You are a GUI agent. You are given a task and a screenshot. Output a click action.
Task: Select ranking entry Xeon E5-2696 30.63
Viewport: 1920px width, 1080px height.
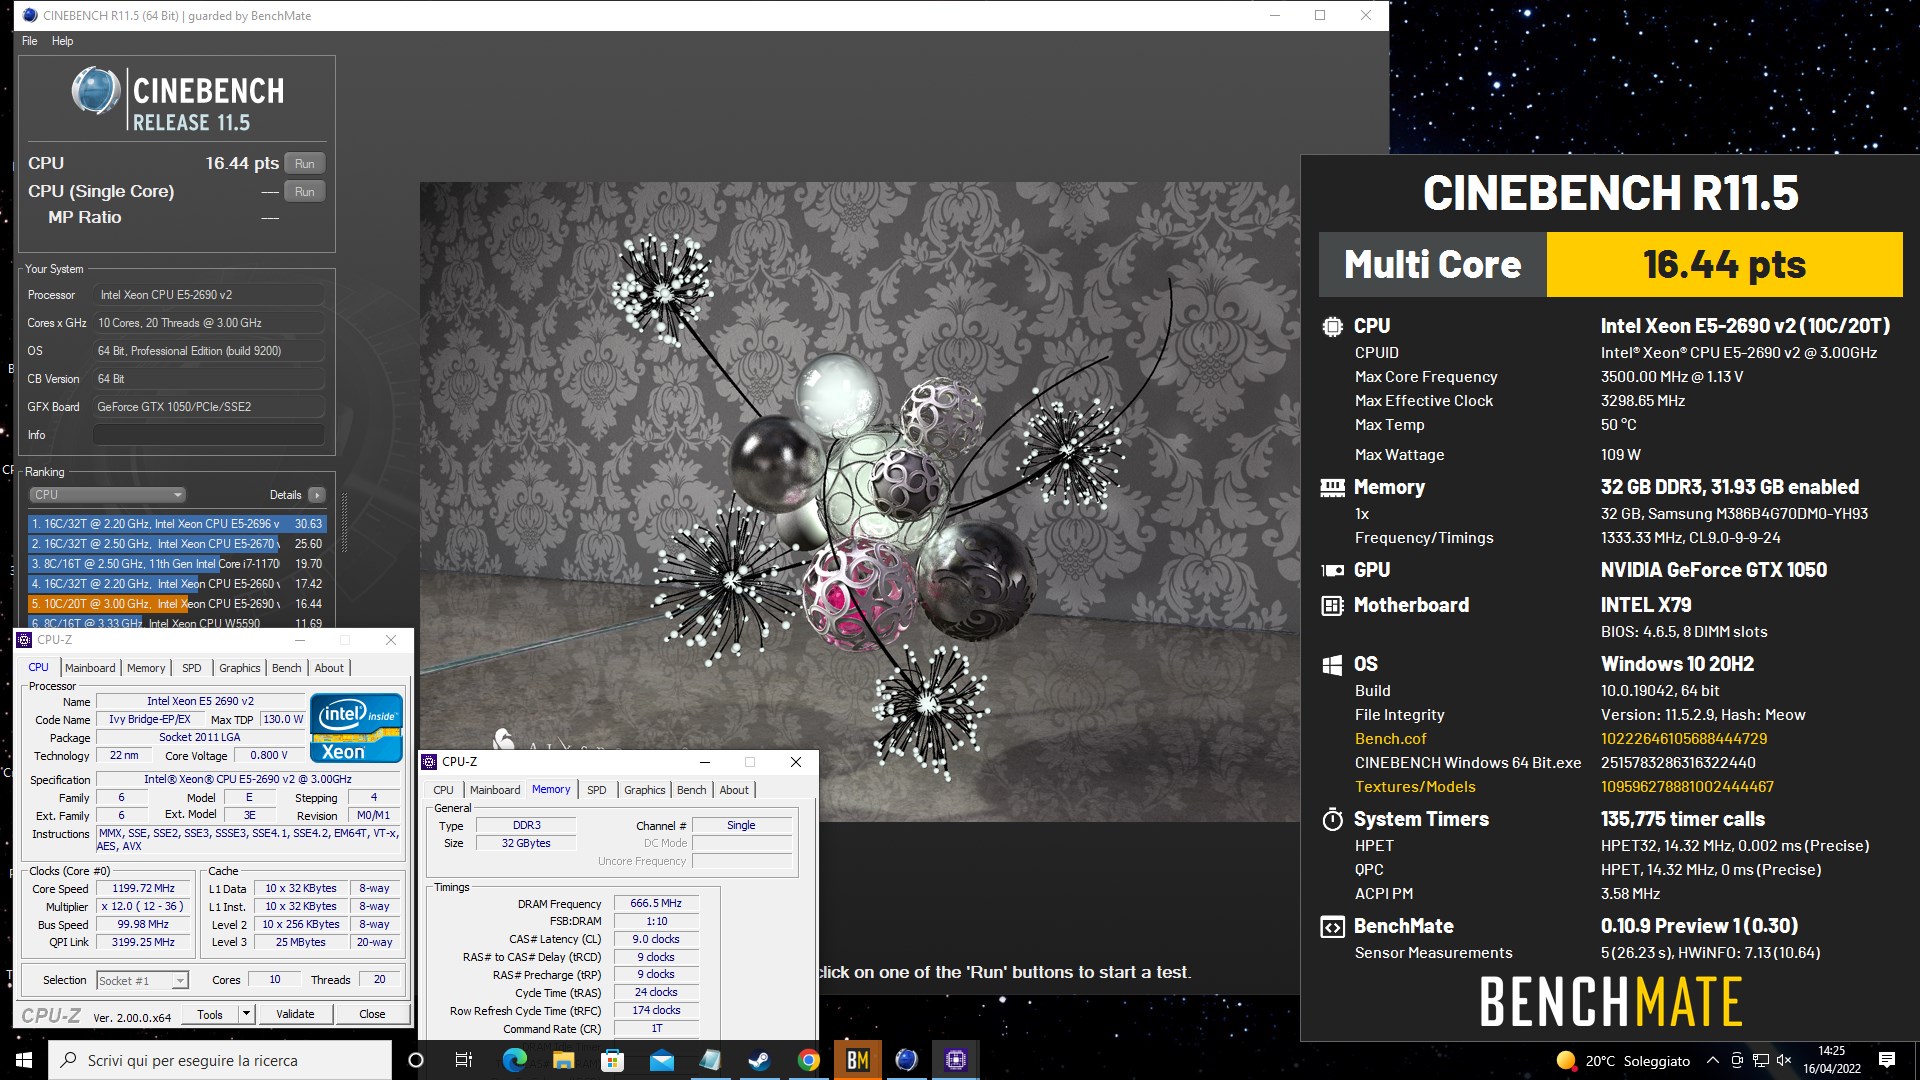(x=177, y=524)
